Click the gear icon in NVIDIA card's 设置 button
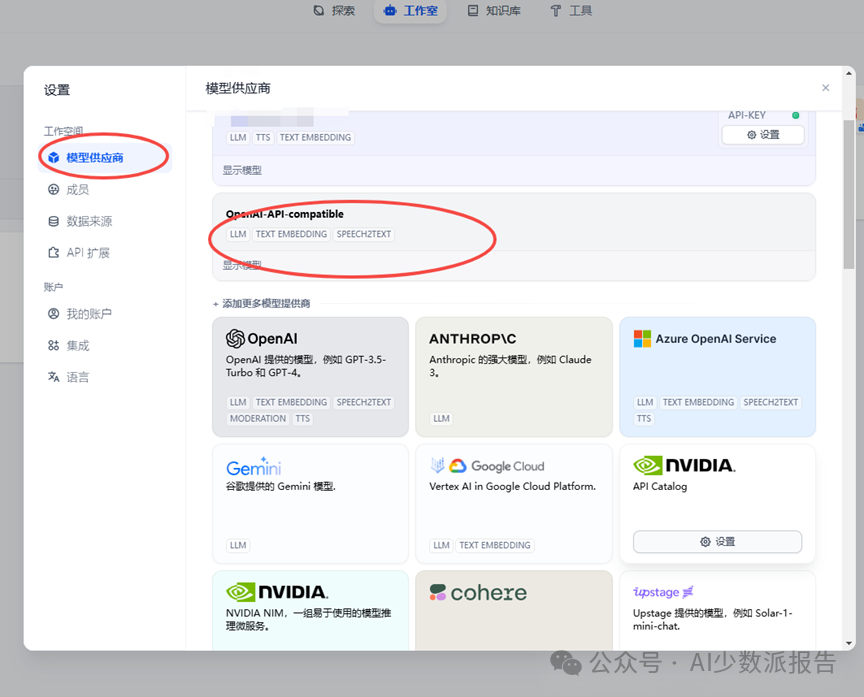This screenshot has width=864, height=697. point(705,542)
